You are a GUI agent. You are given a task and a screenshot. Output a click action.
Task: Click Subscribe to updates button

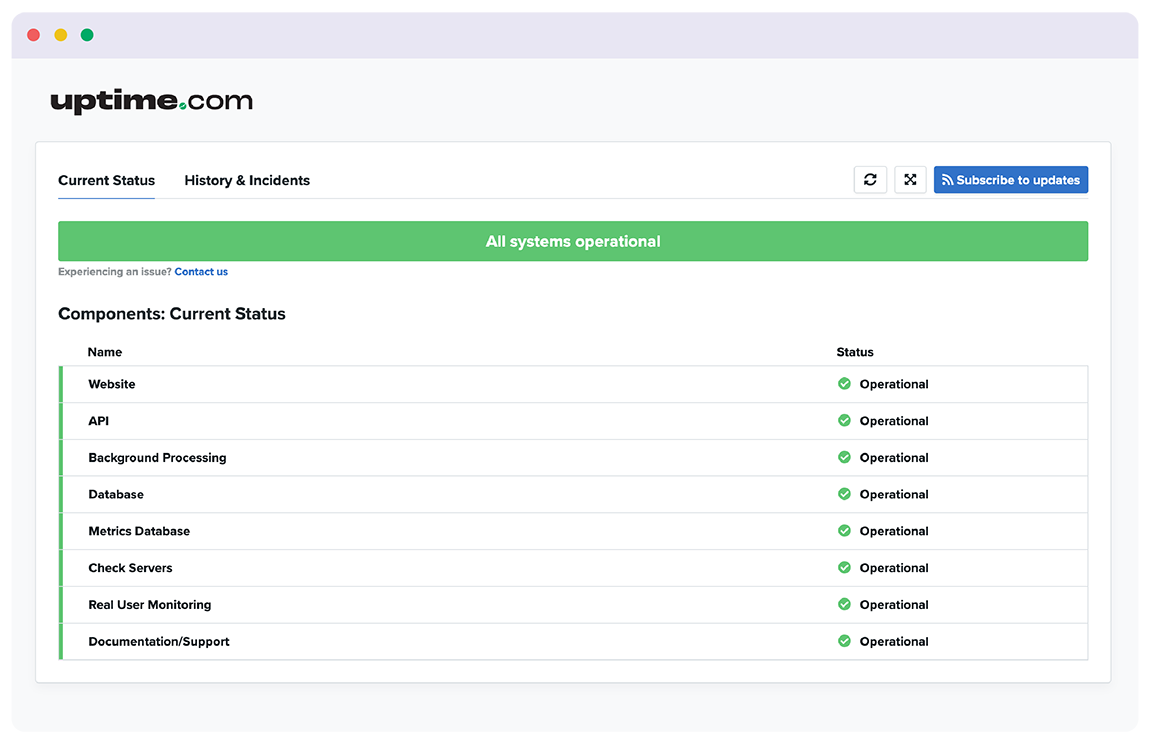[1011, 180]
